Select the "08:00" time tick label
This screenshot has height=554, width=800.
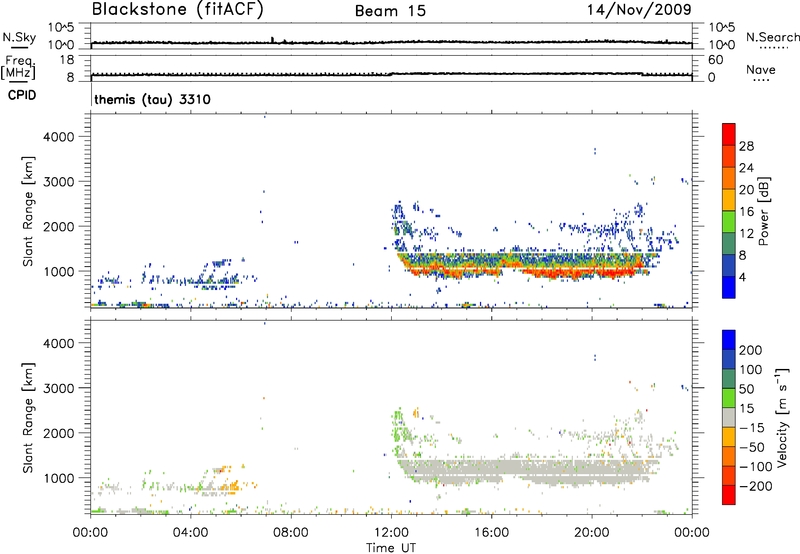[x=291, y=533]
